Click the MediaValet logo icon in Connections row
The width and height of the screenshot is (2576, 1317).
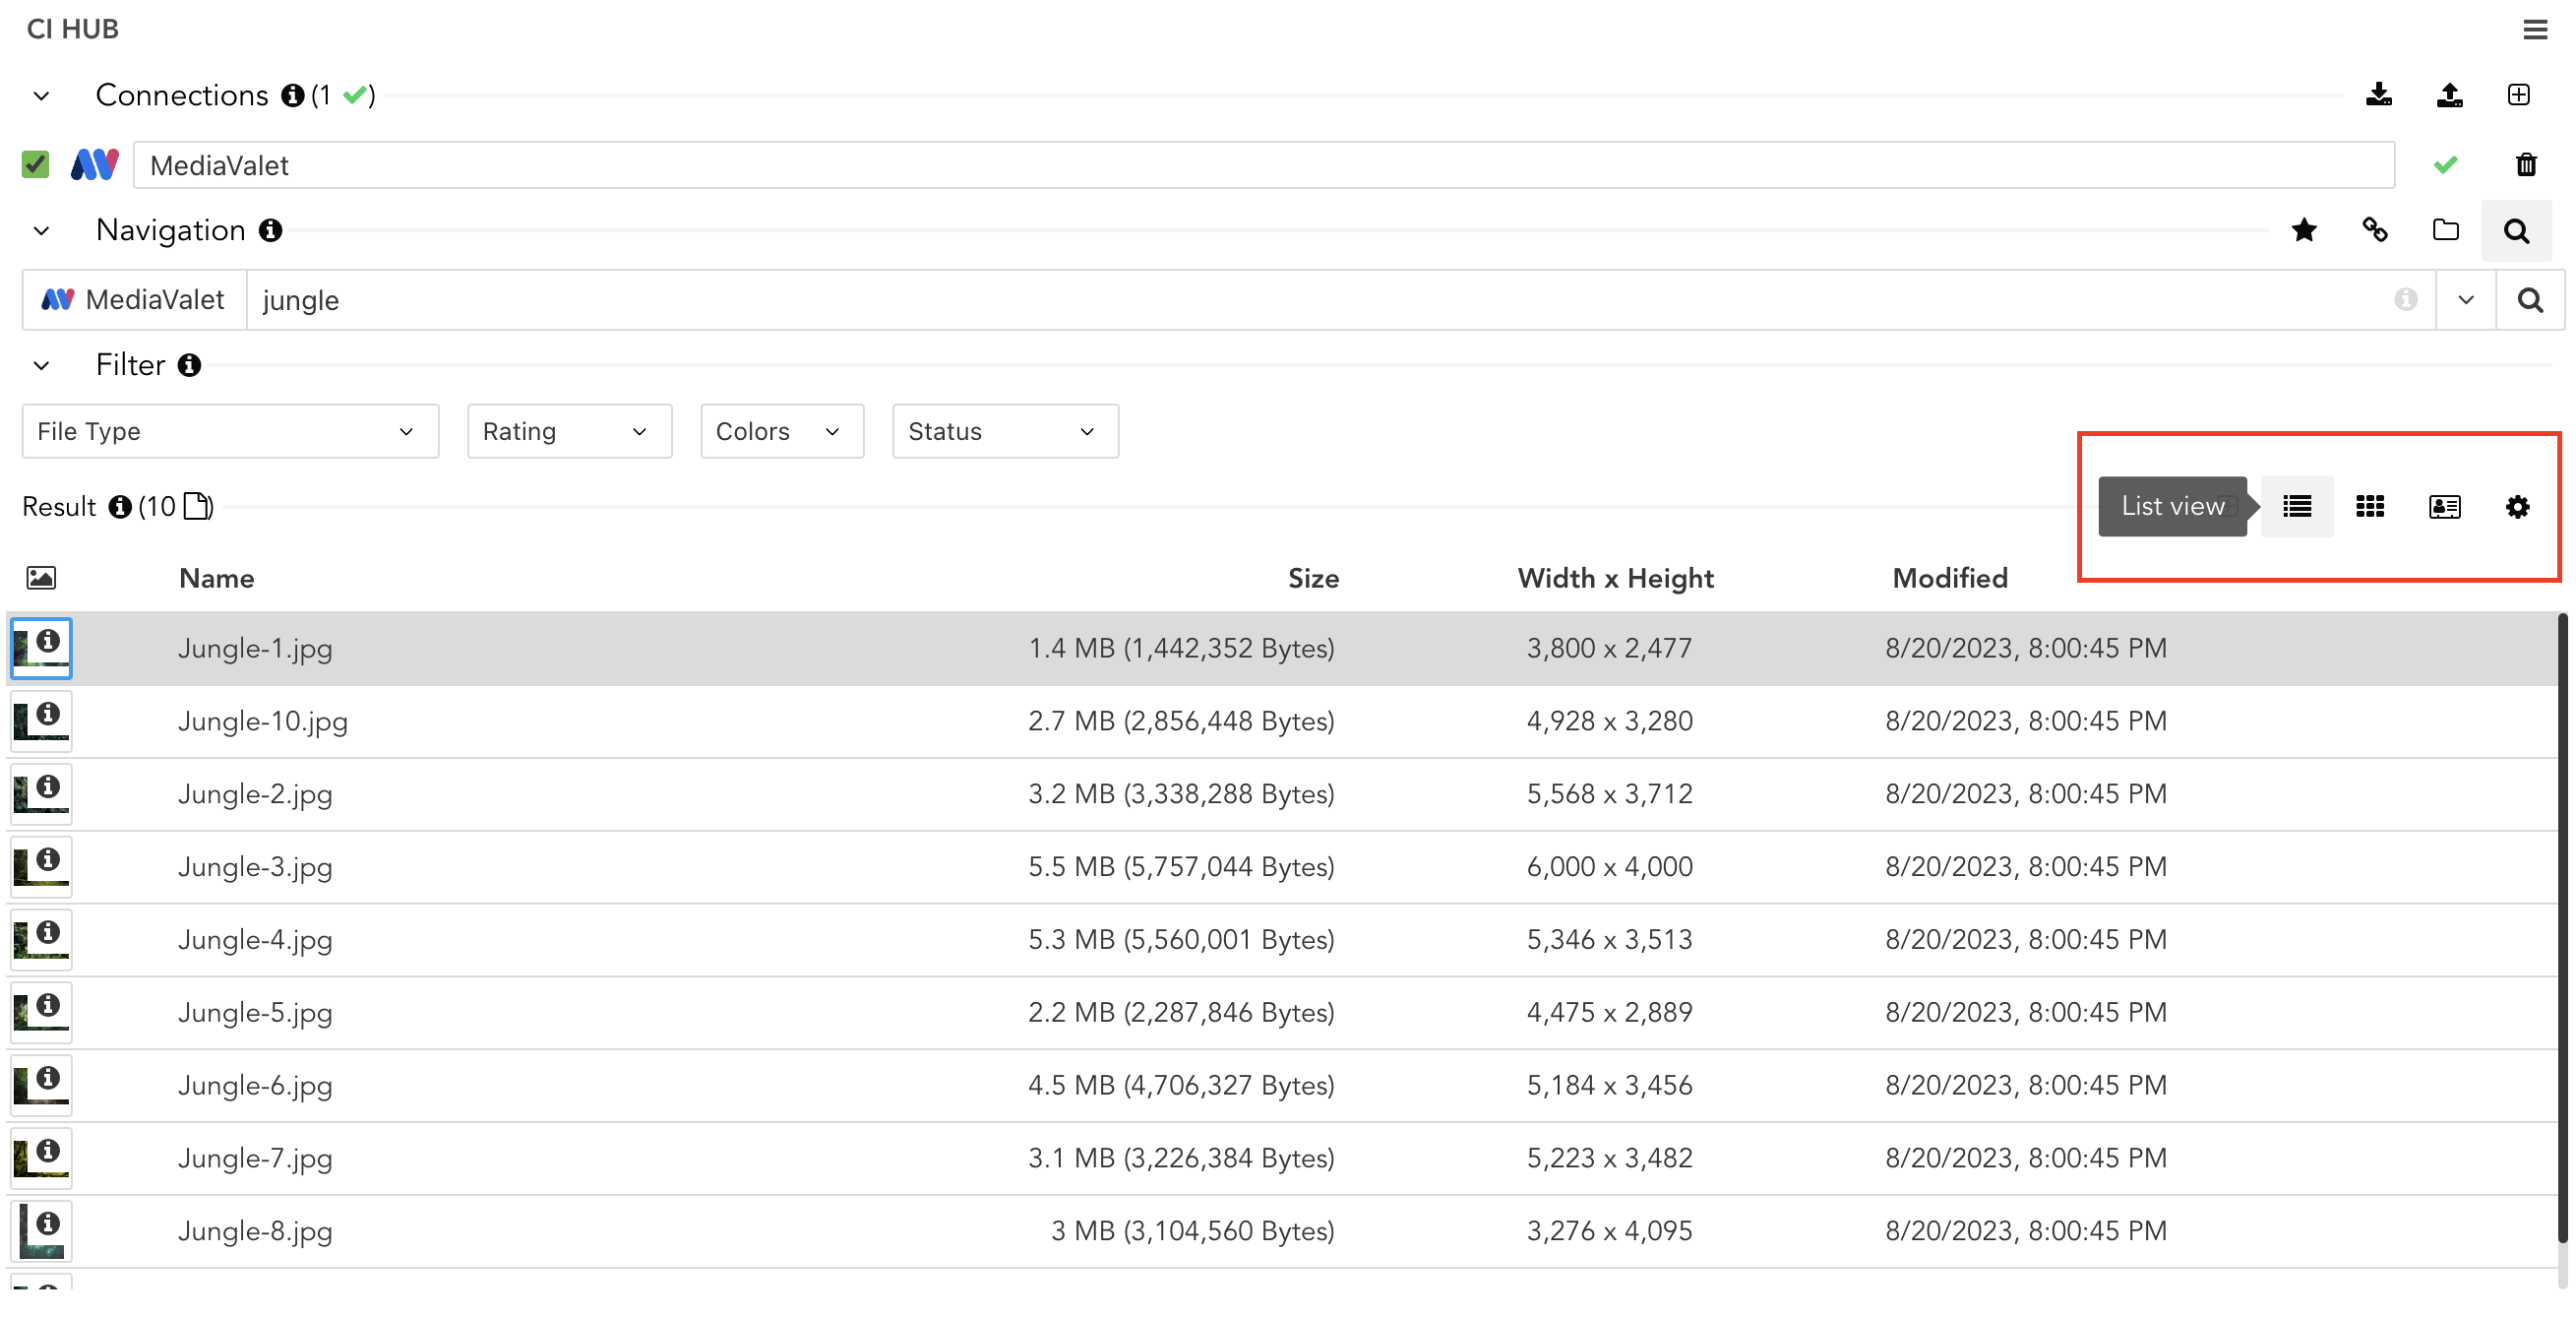coord(94,164)
